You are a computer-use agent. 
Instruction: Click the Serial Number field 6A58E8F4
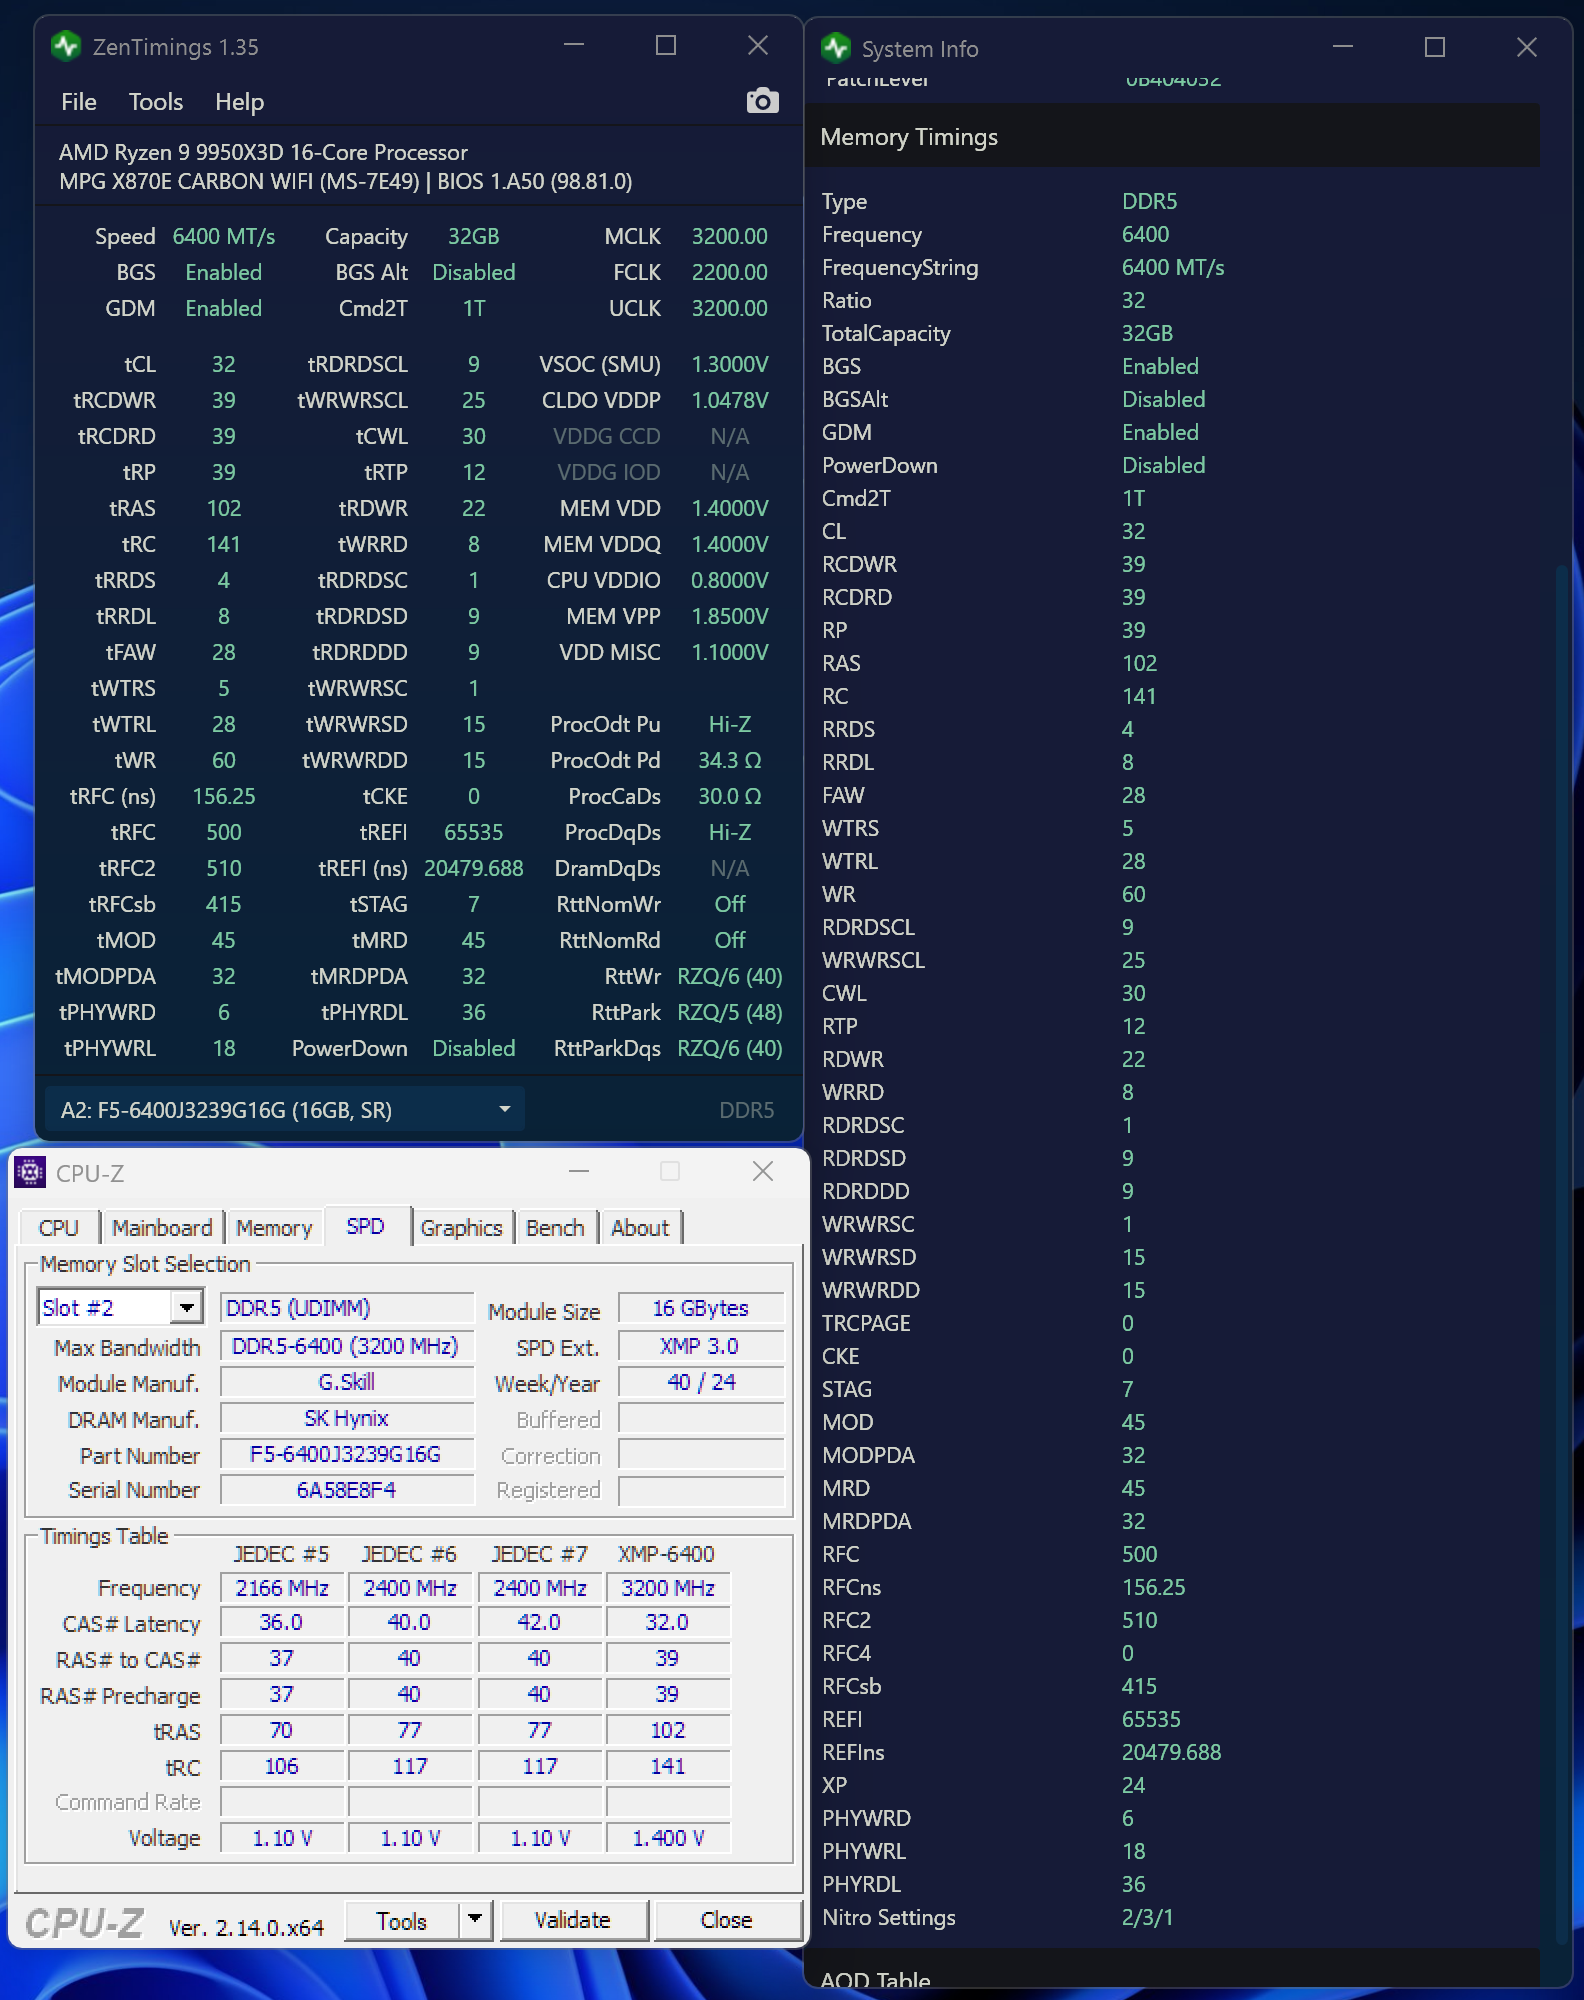pyautogui.click(x=346, y=1490)
